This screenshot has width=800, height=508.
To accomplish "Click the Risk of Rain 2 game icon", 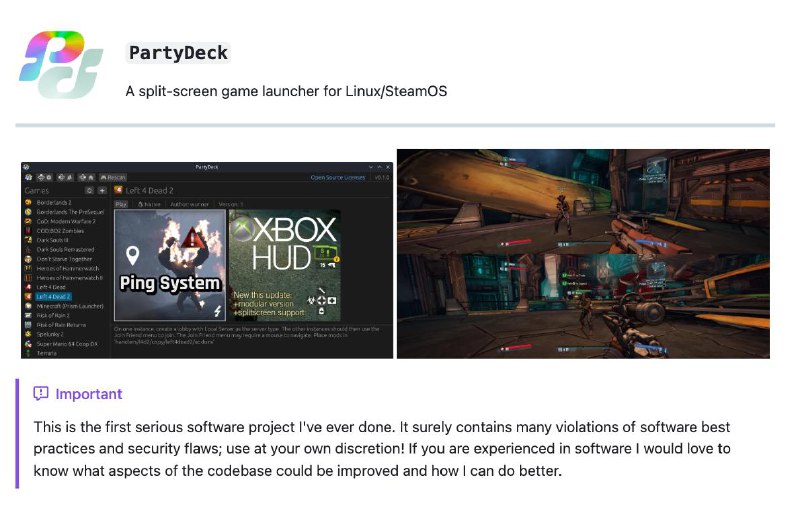I will click(28, 315).
